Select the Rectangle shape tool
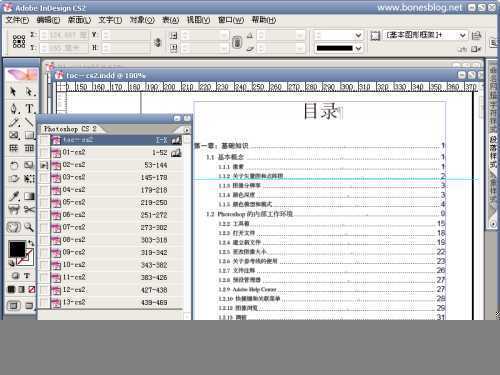Viewport: 500px width, 375px height. pos(29,135)
